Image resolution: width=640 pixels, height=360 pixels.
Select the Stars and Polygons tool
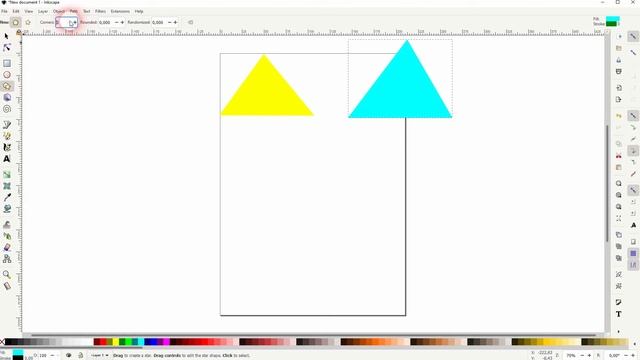7,86
